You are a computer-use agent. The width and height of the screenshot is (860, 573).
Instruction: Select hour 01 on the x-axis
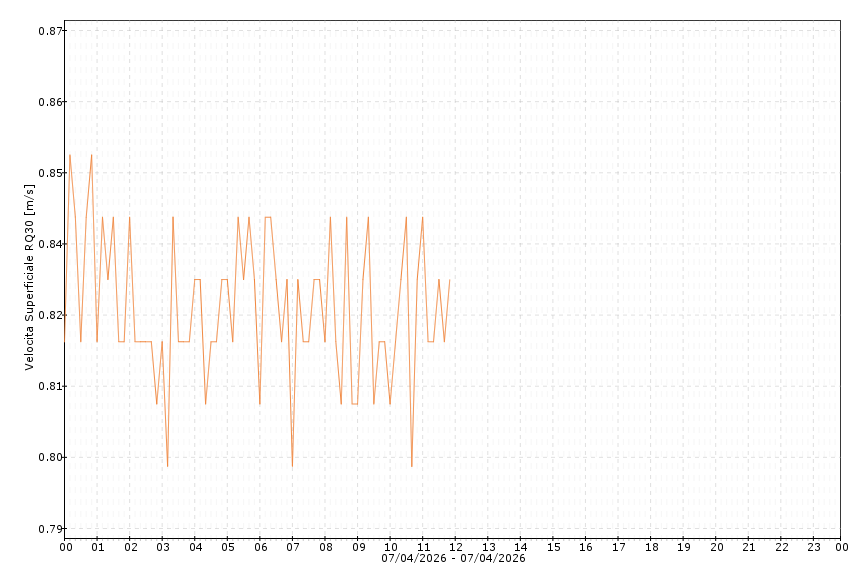coord(98,547)
